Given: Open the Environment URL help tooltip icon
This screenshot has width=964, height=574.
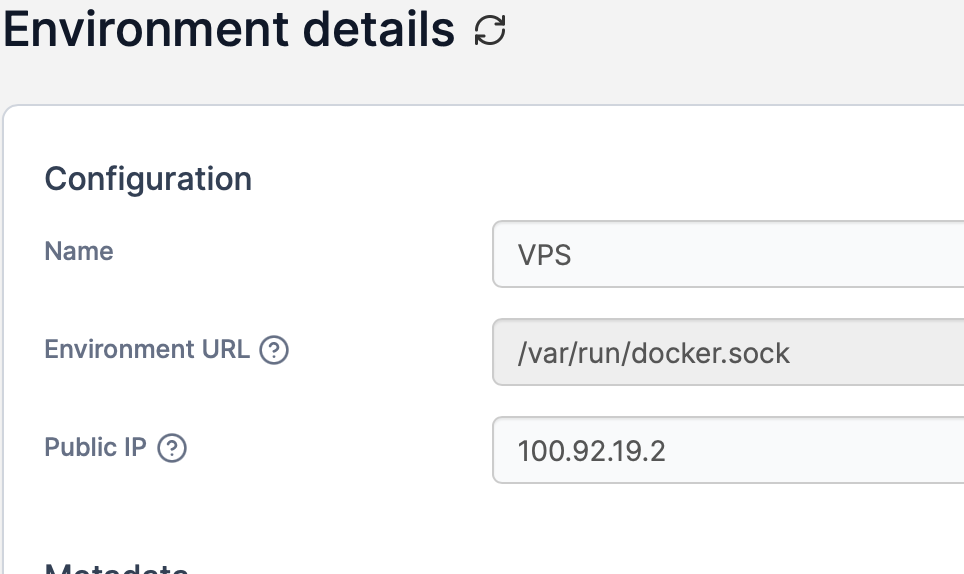Looking at the screenshot, I should tap(274, 351).
